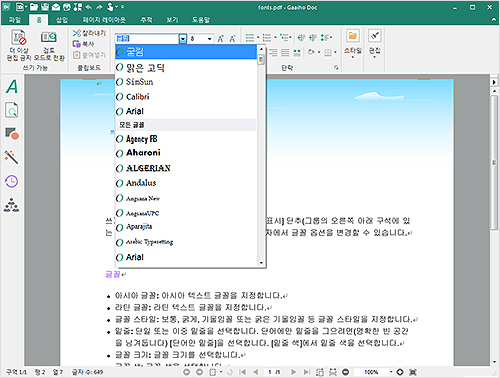Click the bullet list icon
This screenshot has width=500, height=378.
250,38
